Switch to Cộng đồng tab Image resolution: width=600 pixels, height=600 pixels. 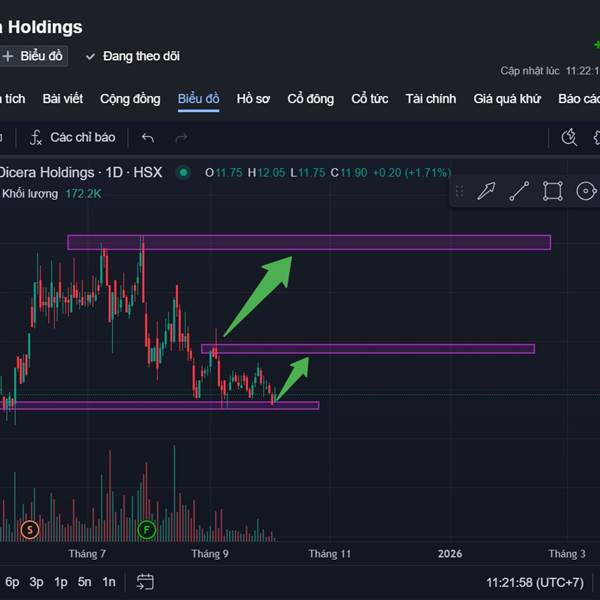tap(130, 99)
